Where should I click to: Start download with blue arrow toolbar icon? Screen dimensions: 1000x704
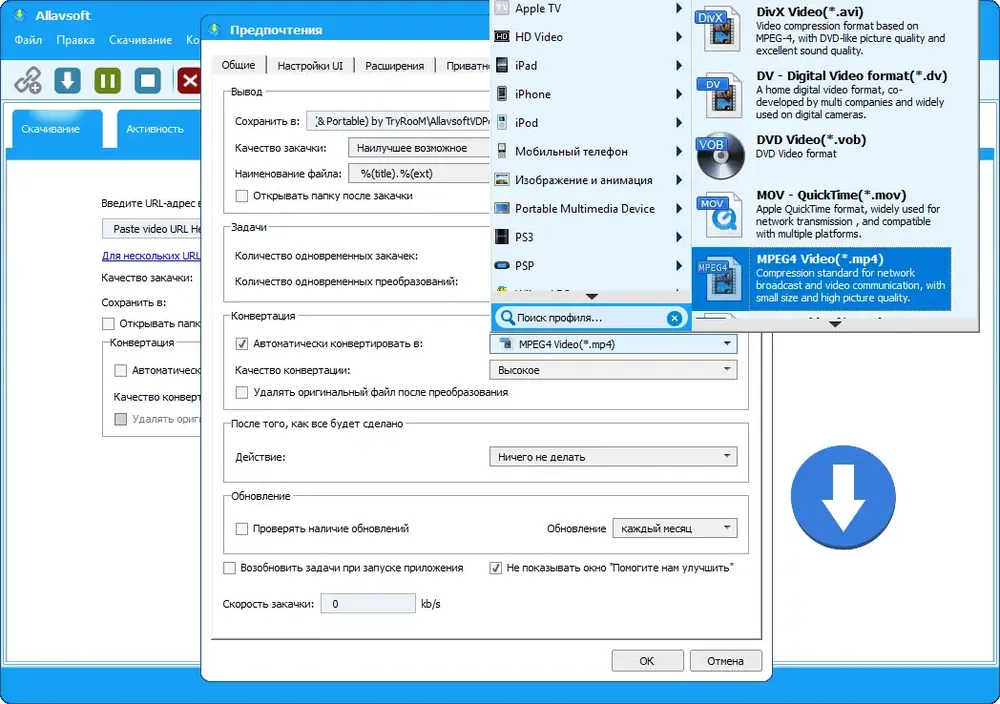tap(68, 80)
